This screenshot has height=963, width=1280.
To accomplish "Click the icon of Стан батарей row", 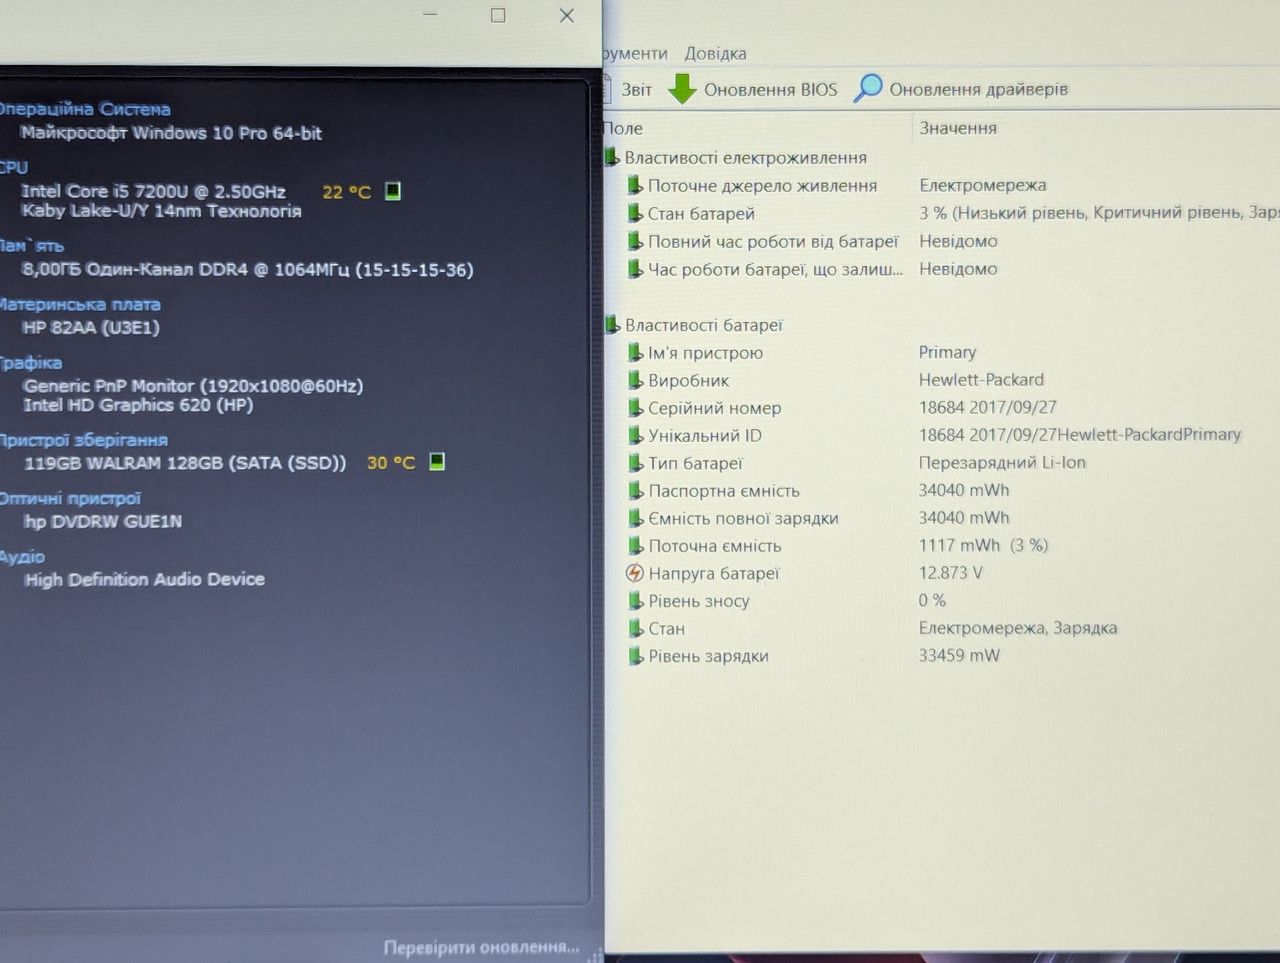I will (635, 213).
